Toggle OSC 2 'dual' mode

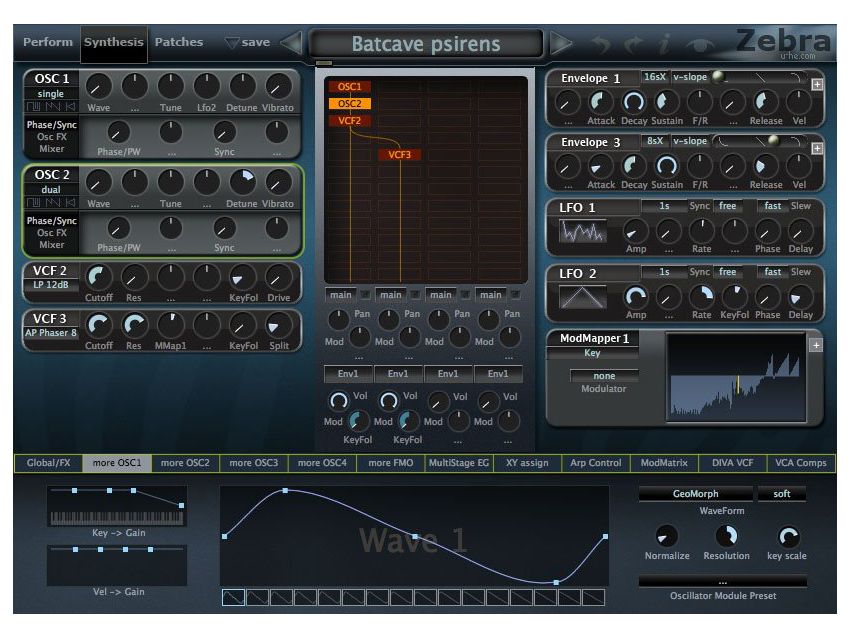pyautogui.click(x=51, y=190)
